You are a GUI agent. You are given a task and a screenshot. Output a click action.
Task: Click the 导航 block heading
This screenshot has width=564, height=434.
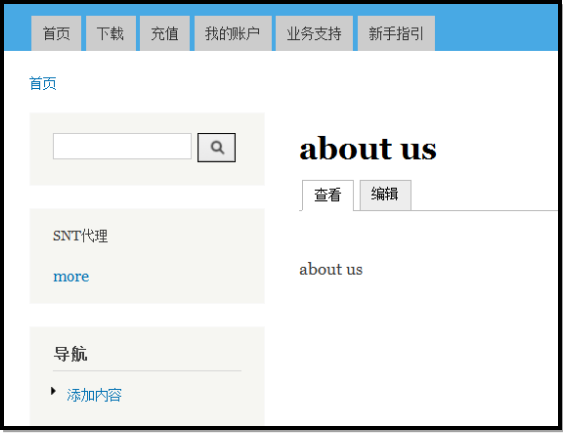click(70, 354)
